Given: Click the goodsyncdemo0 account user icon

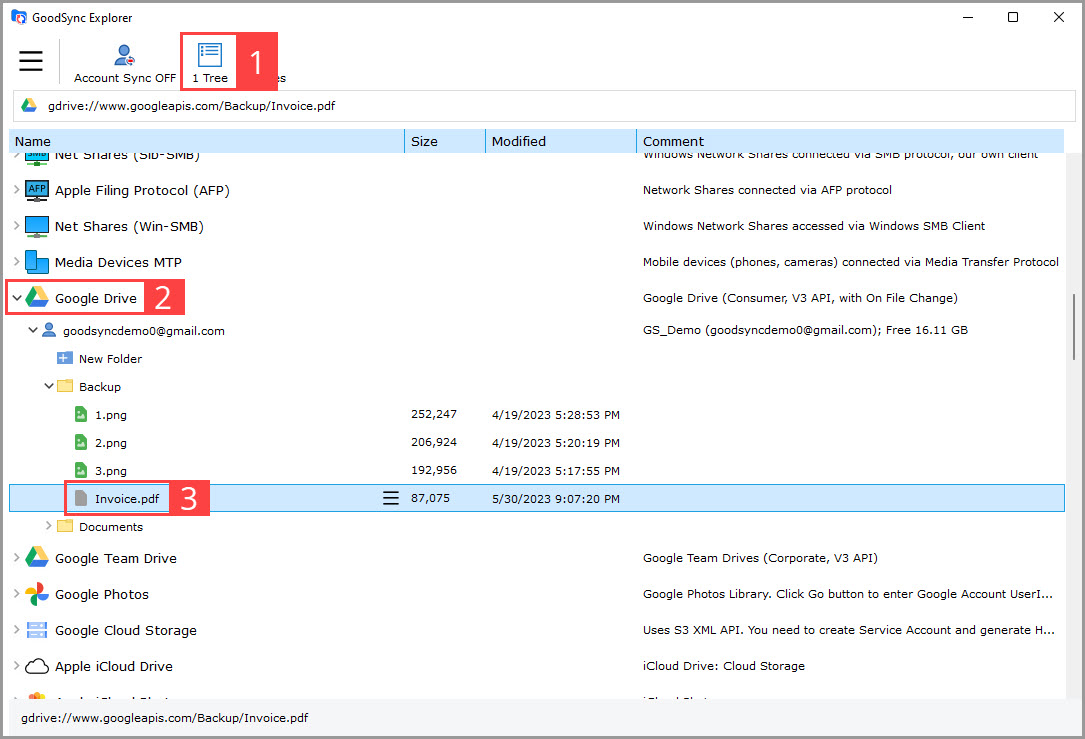Looking at the screenshot, I should pos(49,330).
